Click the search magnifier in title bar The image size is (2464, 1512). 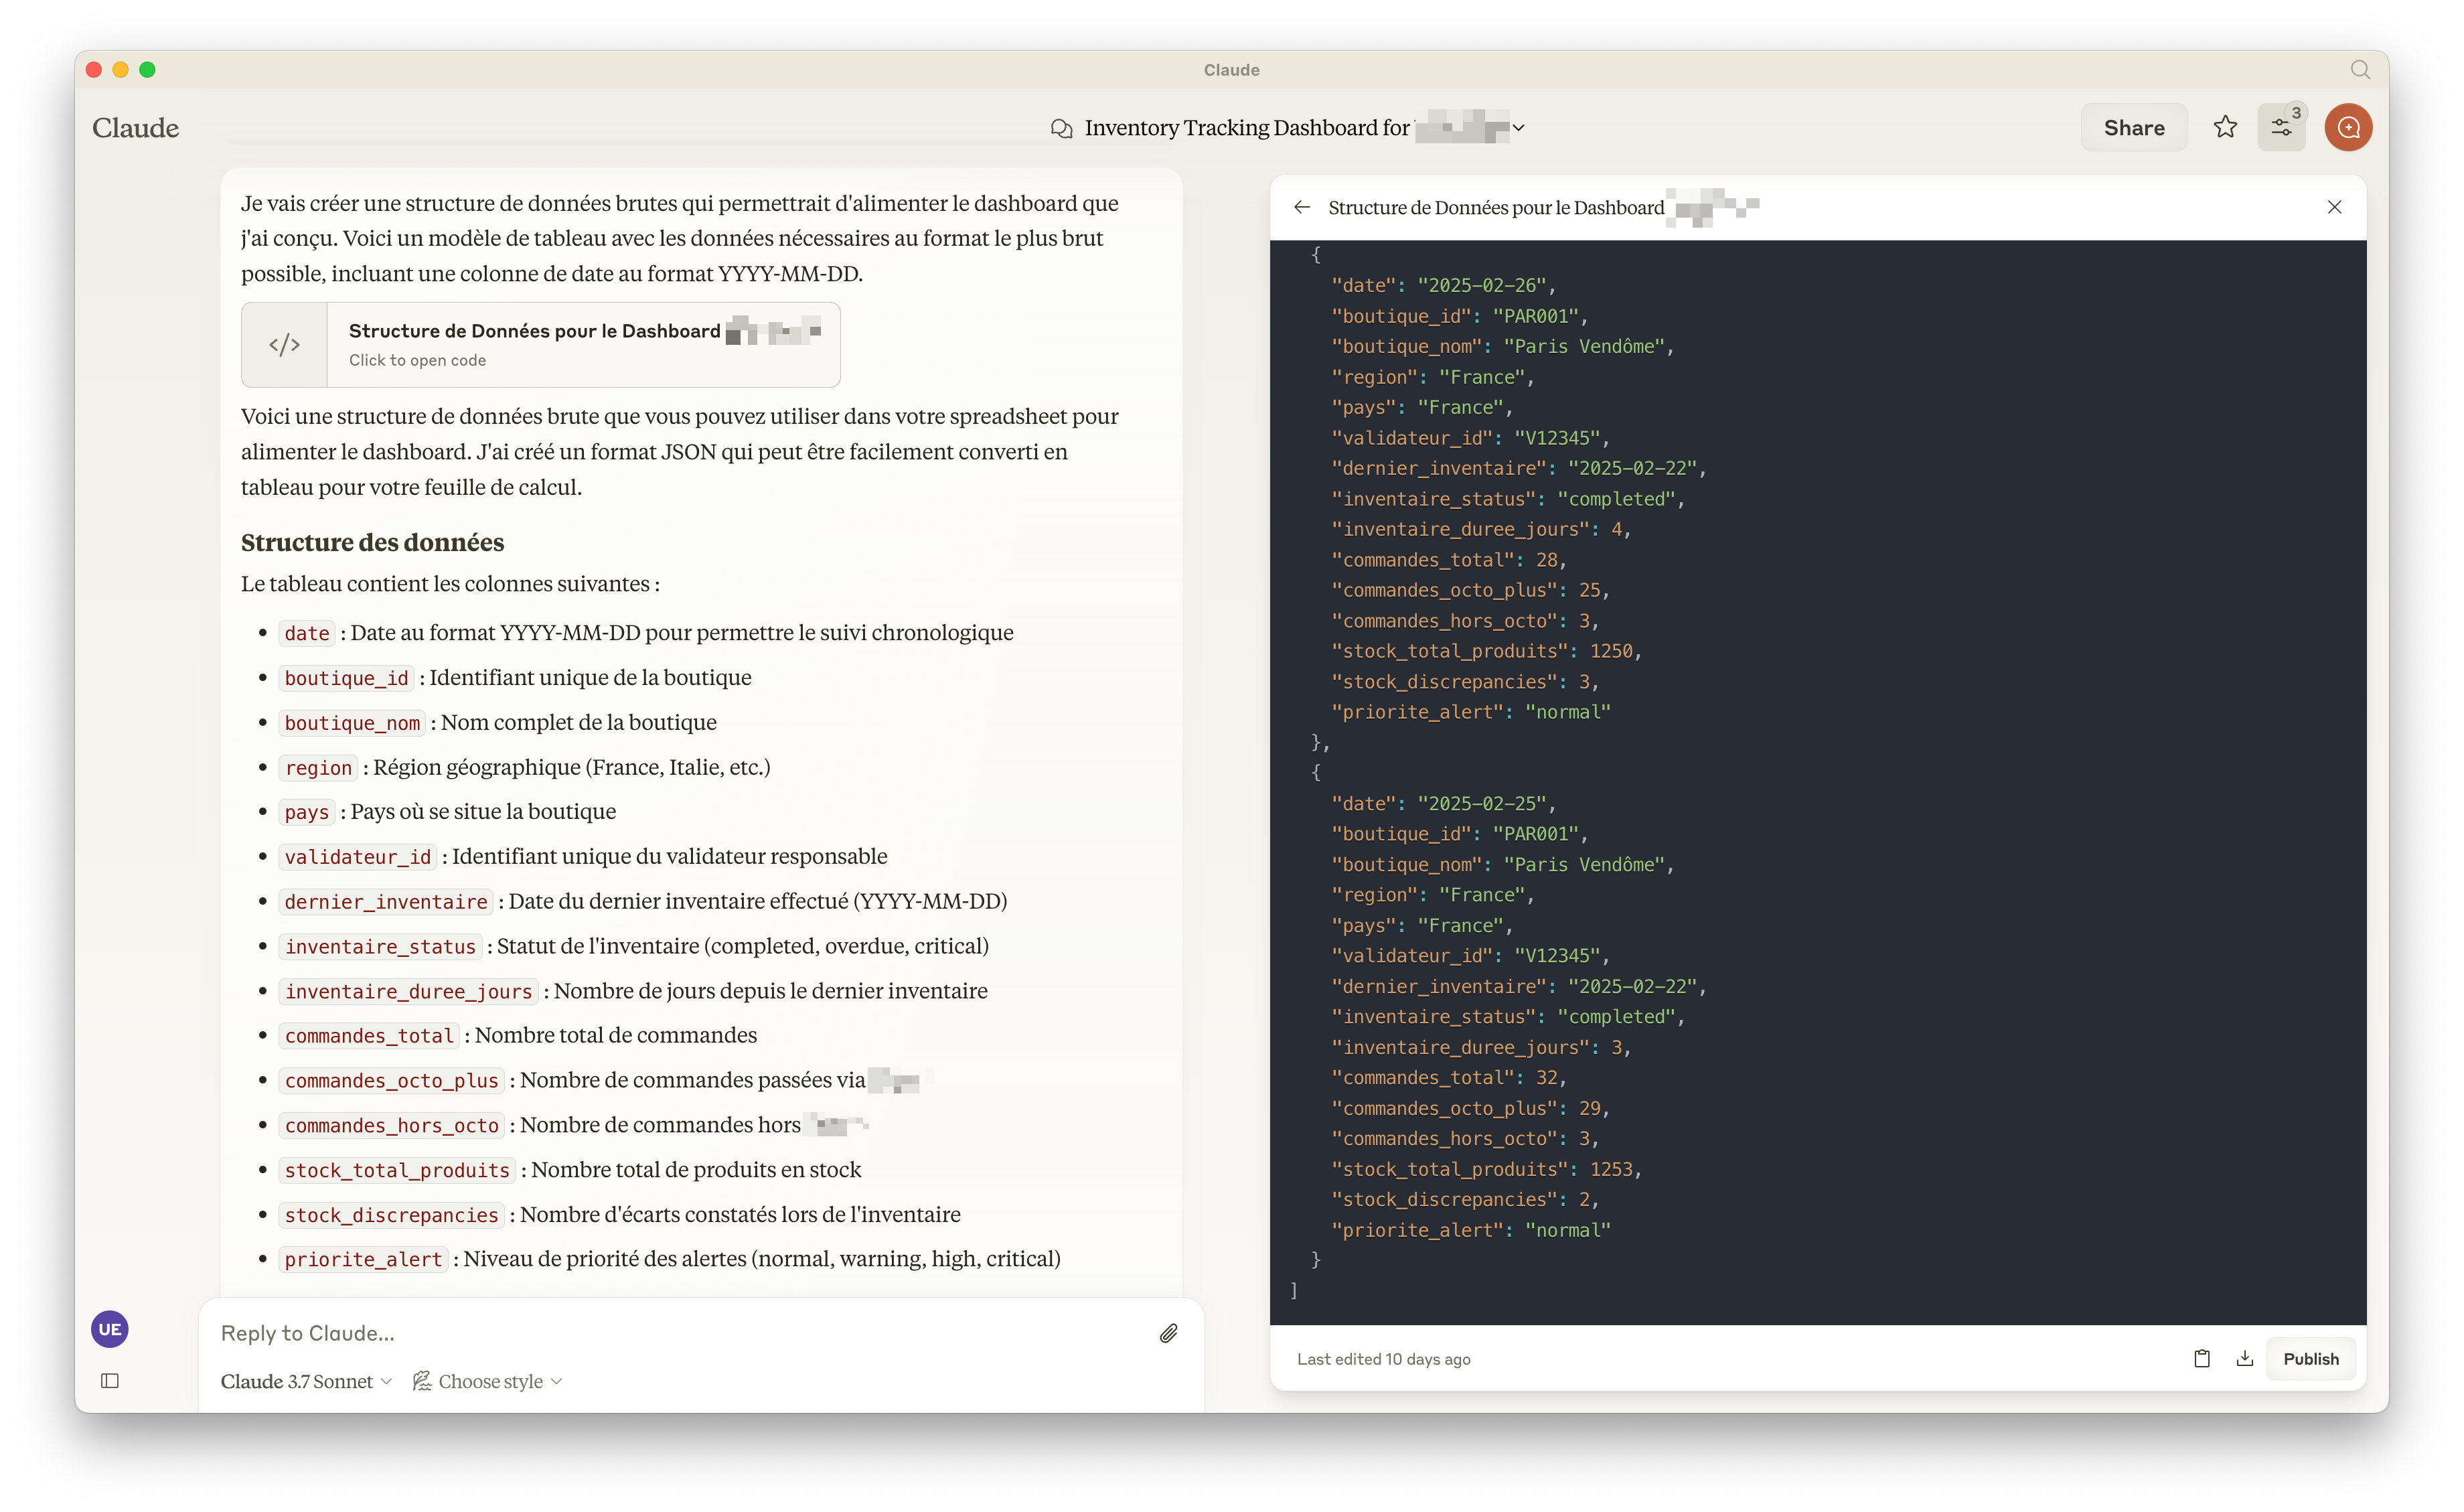[2360, 70]
